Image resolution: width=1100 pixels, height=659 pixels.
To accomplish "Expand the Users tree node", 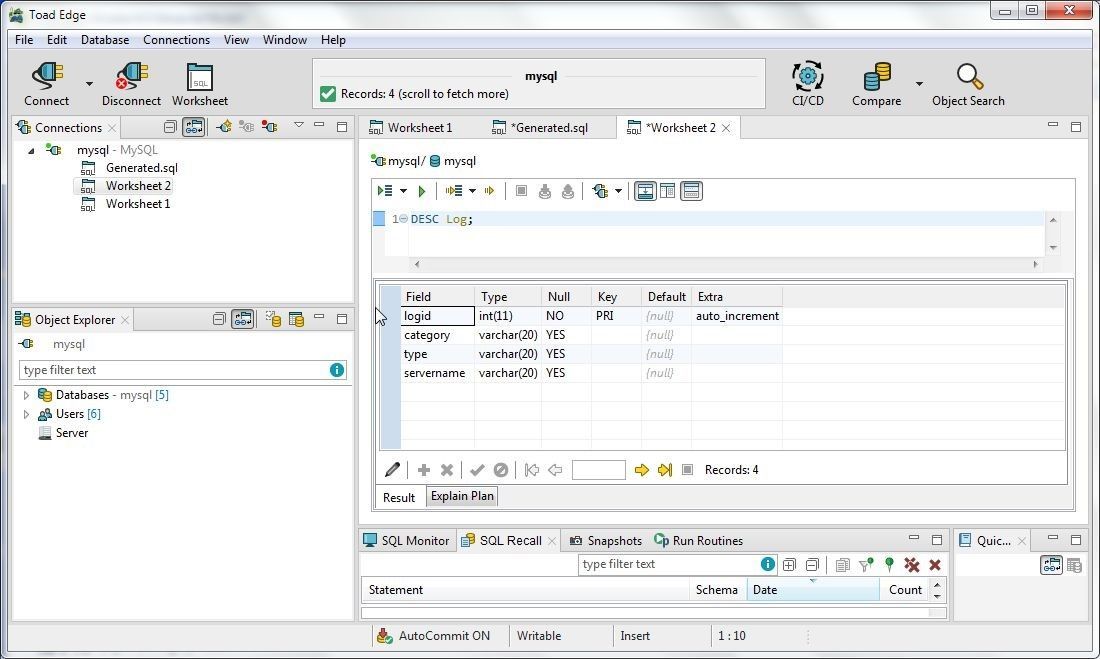I will (26, 414).
